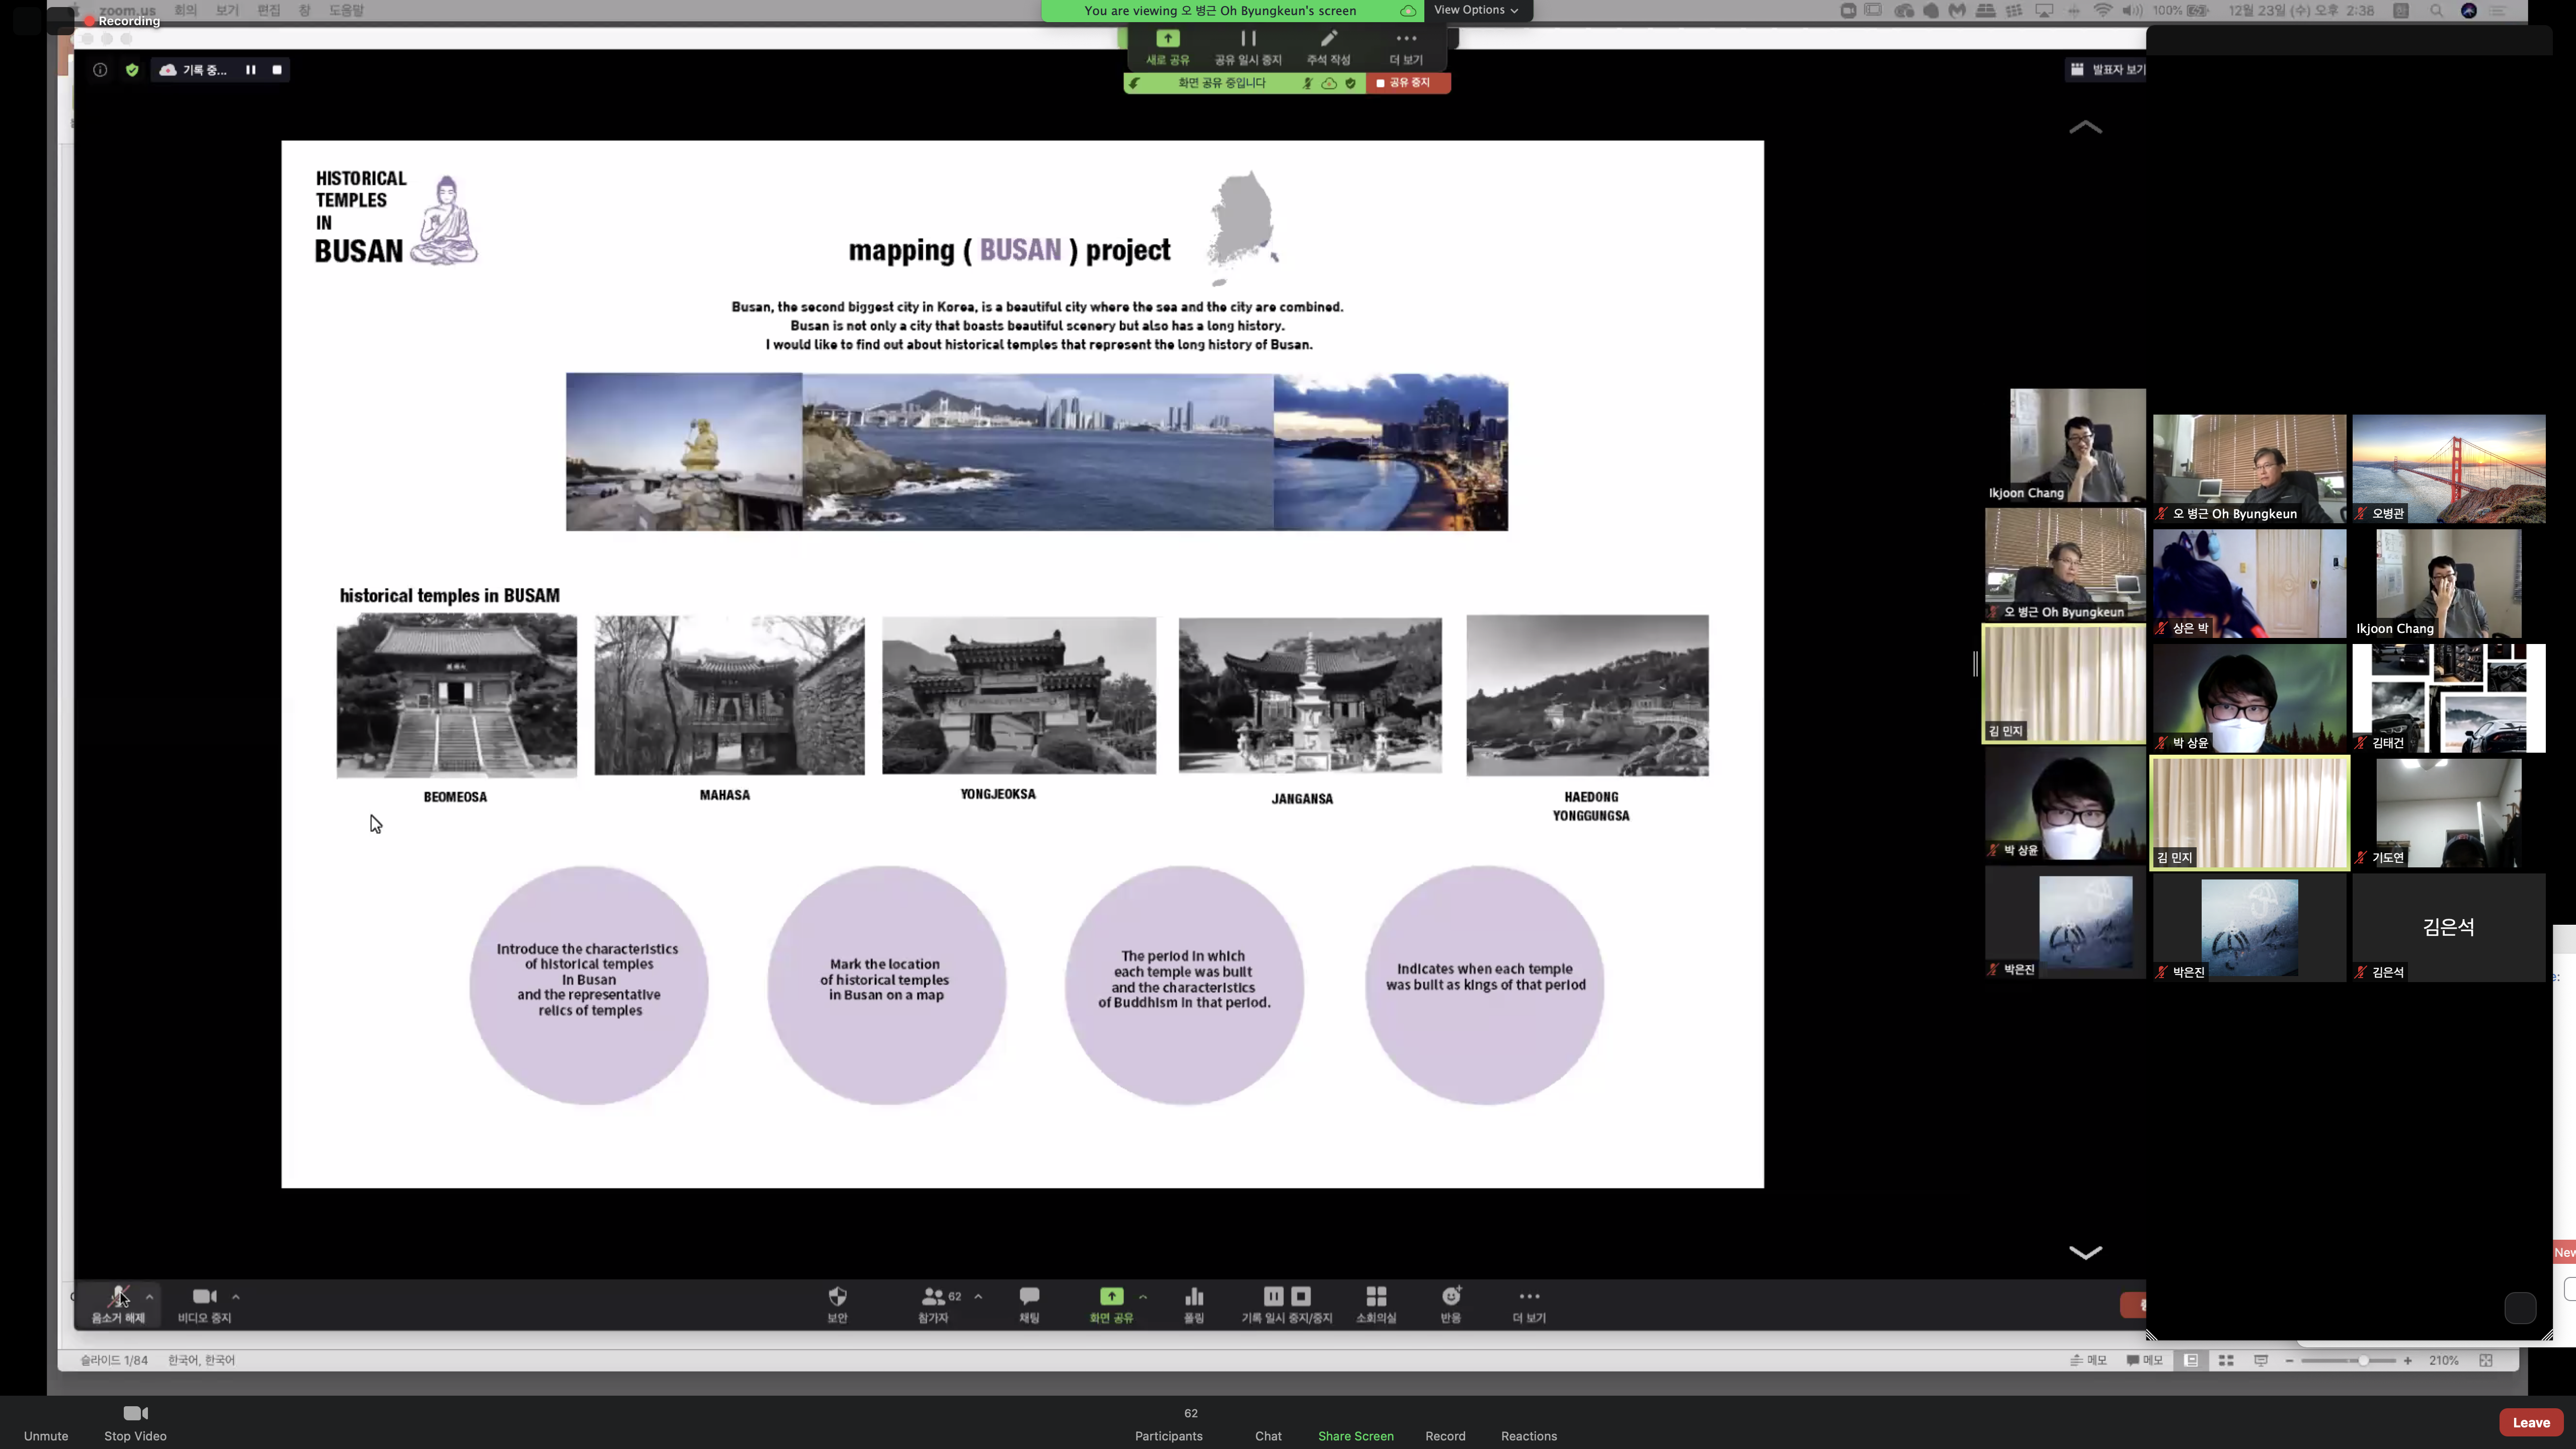Show earlier participant thumbnails with the up chevron

(x=2085, y=127)
